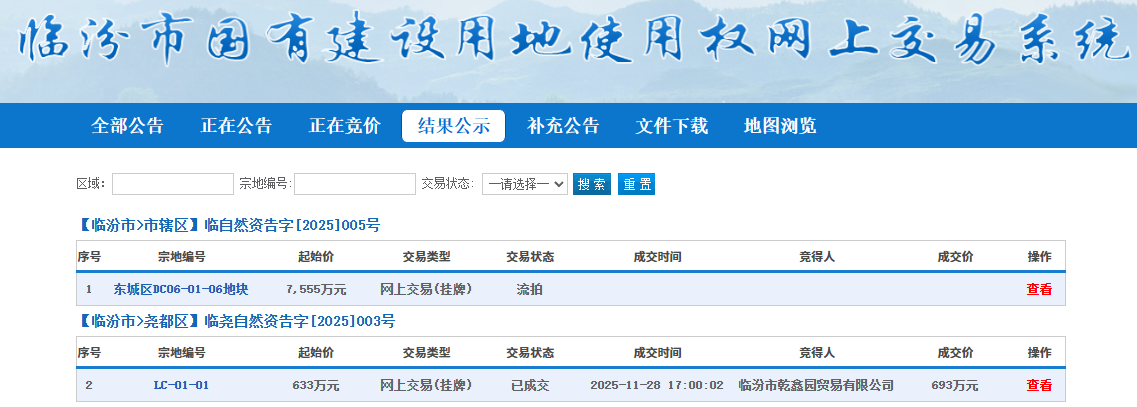This screenshot has height=407, width=1137.
Task: Switch to the 正在公告 tab
Action: 236,126
